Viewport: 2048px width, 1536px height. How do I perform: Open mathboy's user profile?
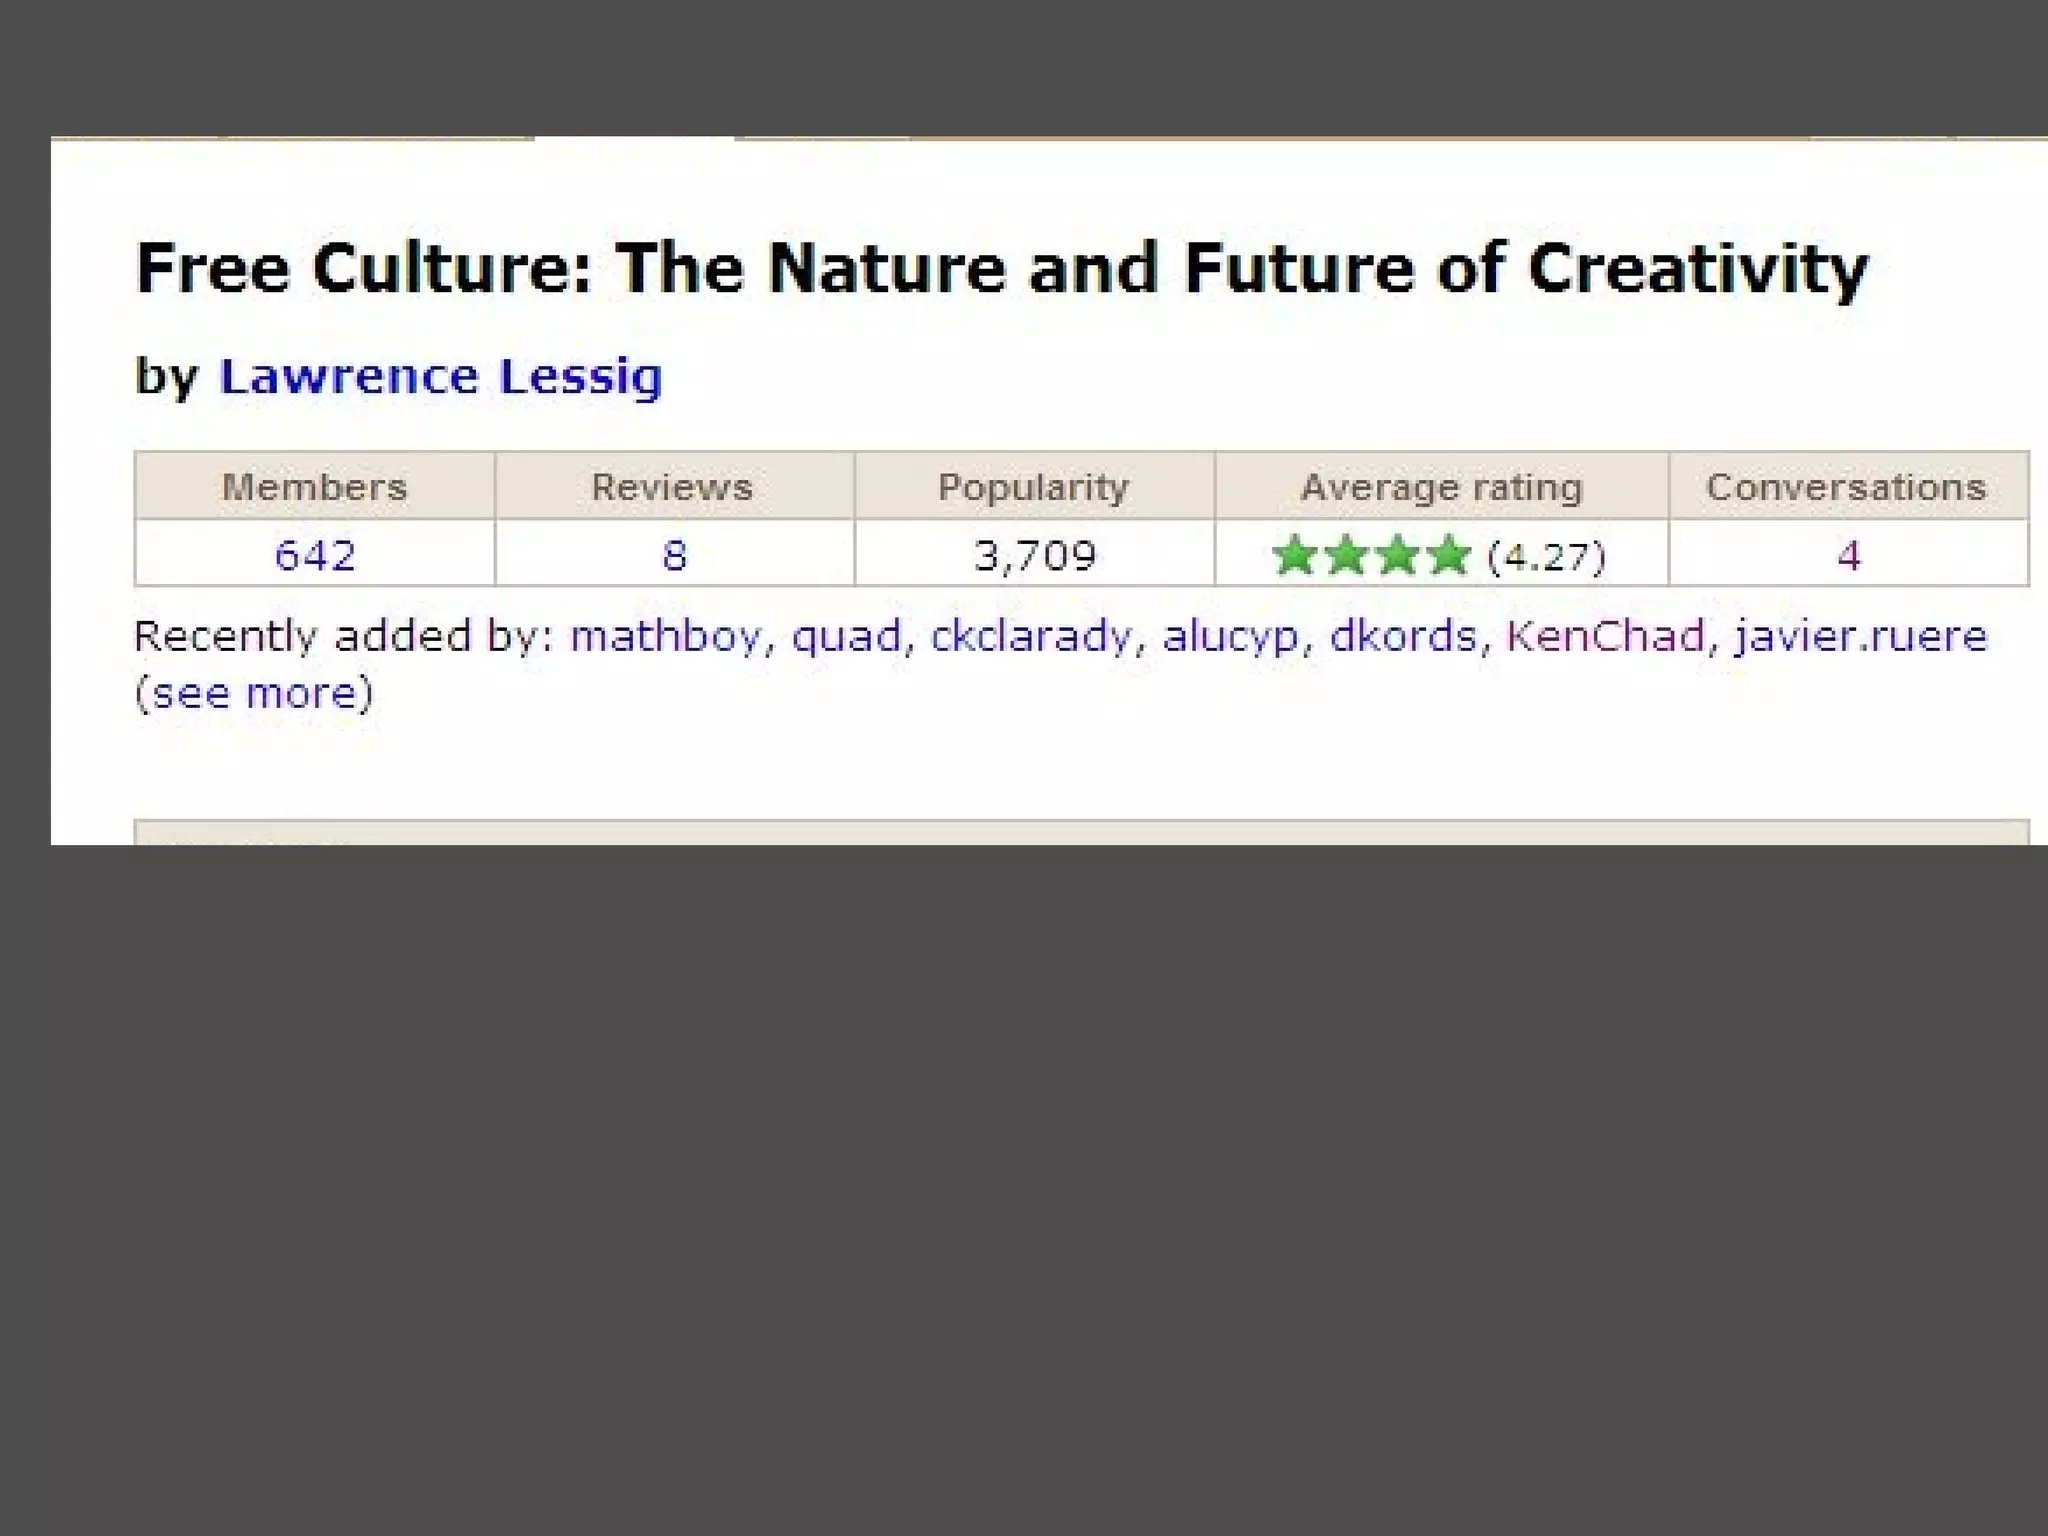665,637
